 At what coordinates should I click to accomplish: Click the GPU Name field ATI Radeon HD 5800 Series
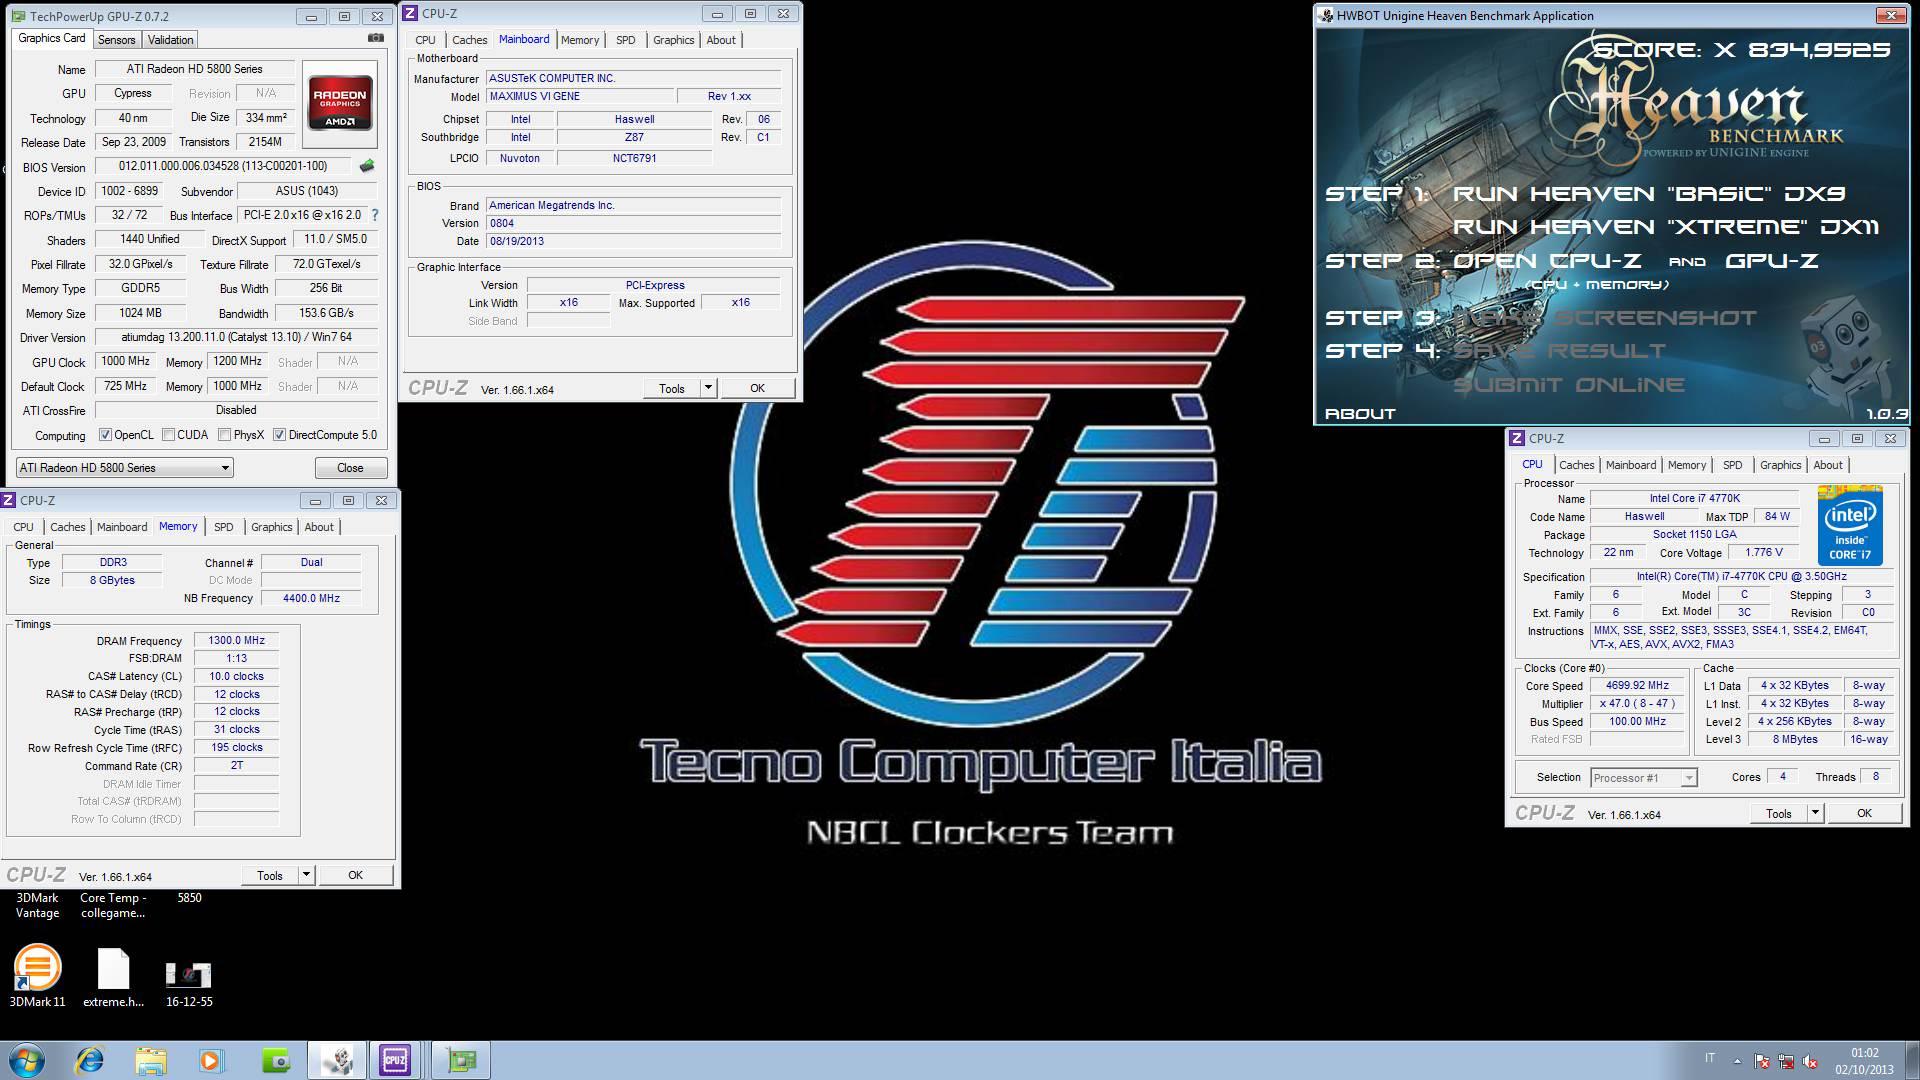point(194,69)
